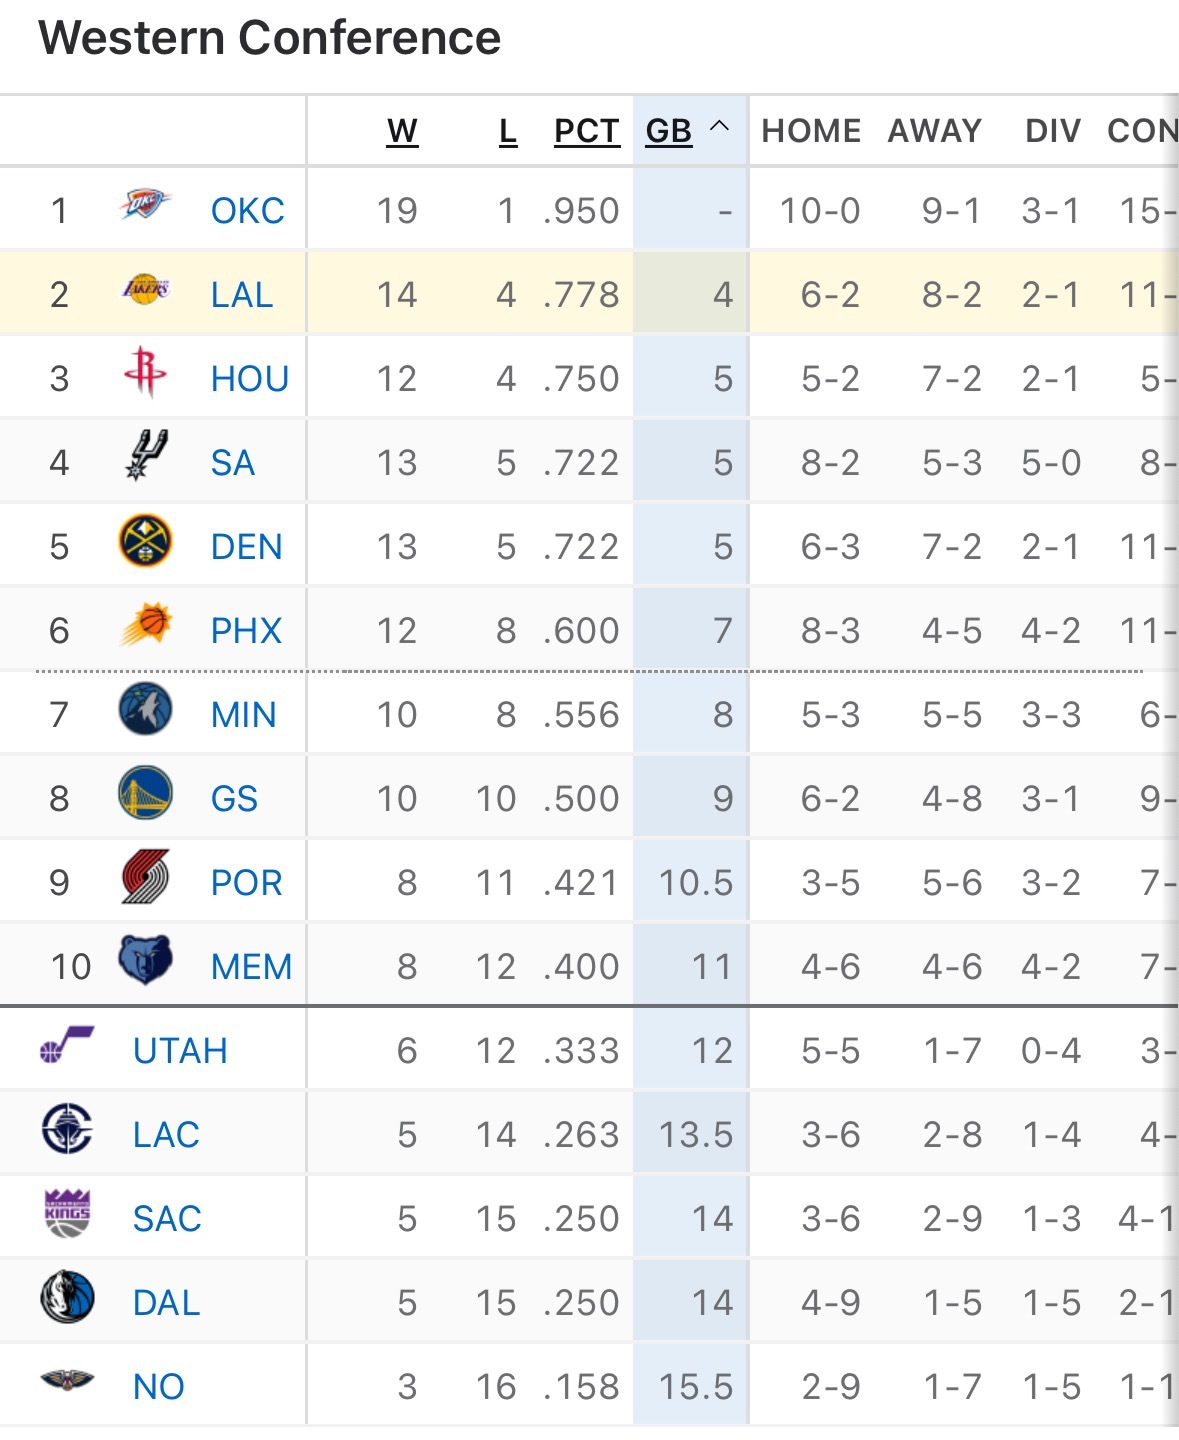Sort table by L column header
The height and width of the screenshot is (1440, 1179).
pos(508,131)
